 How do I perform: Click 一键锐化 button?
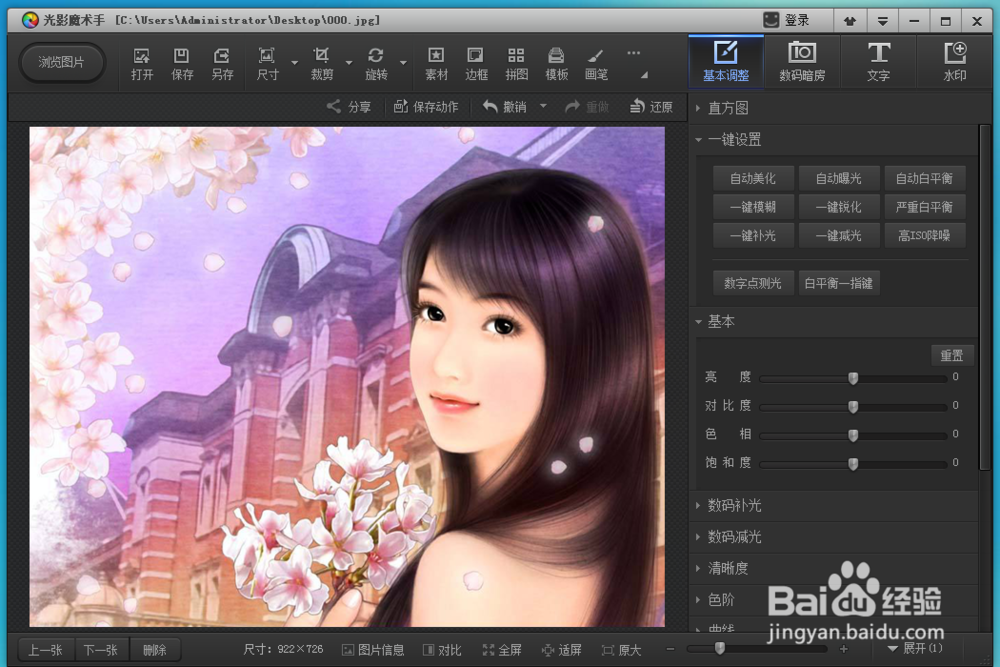839,207
